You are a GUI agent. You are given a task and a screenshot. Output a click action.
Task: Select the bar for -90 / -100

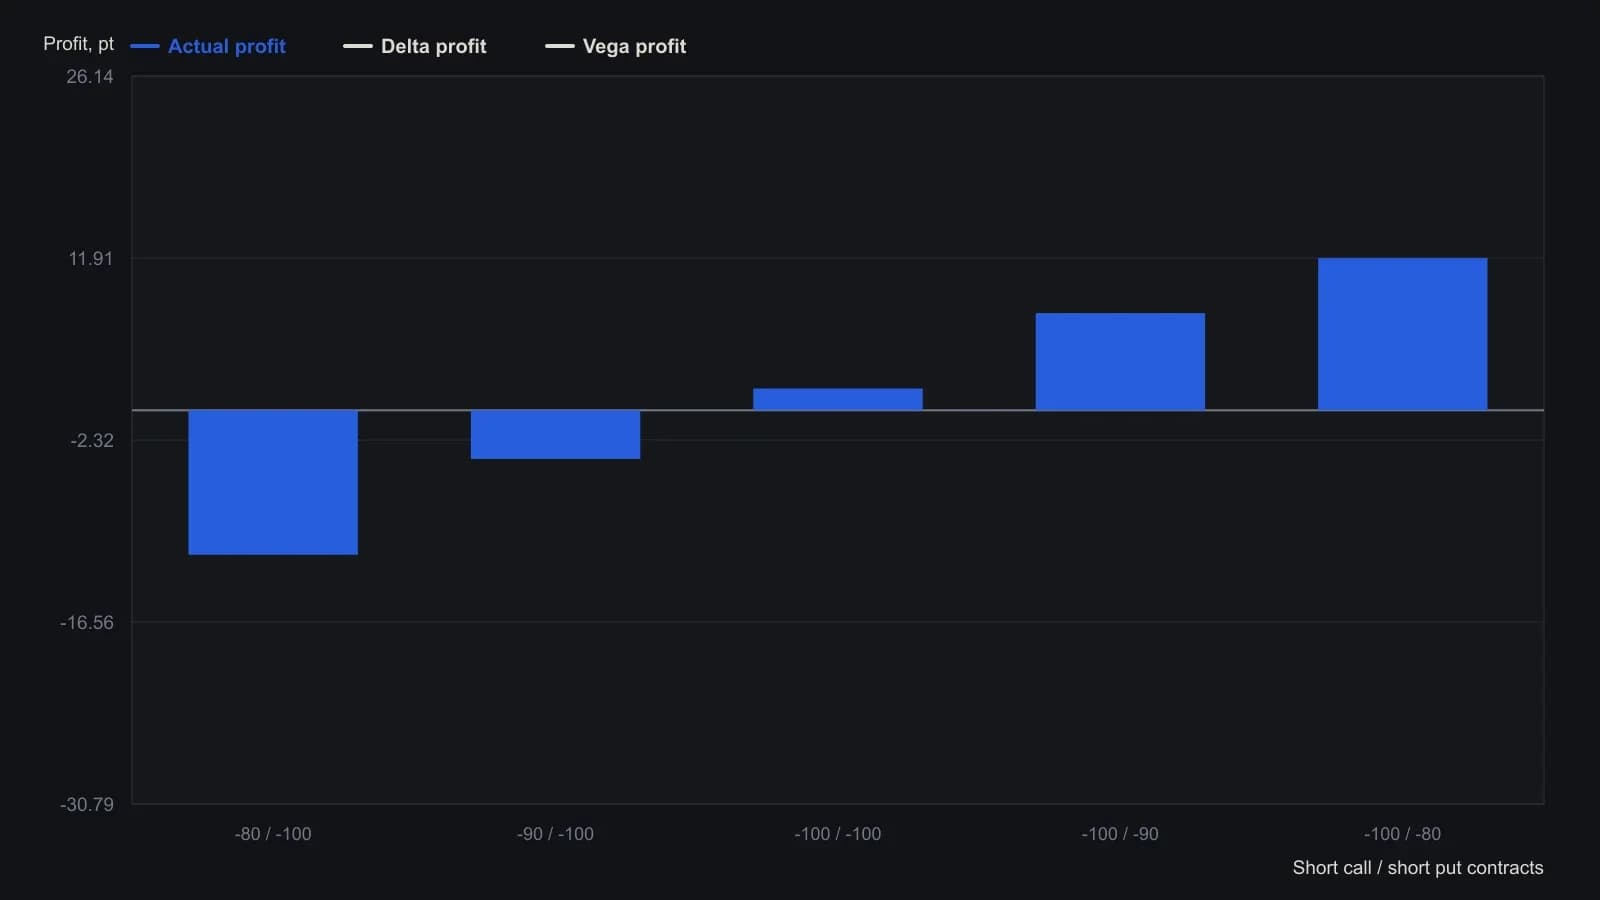[x=555, y=434]
